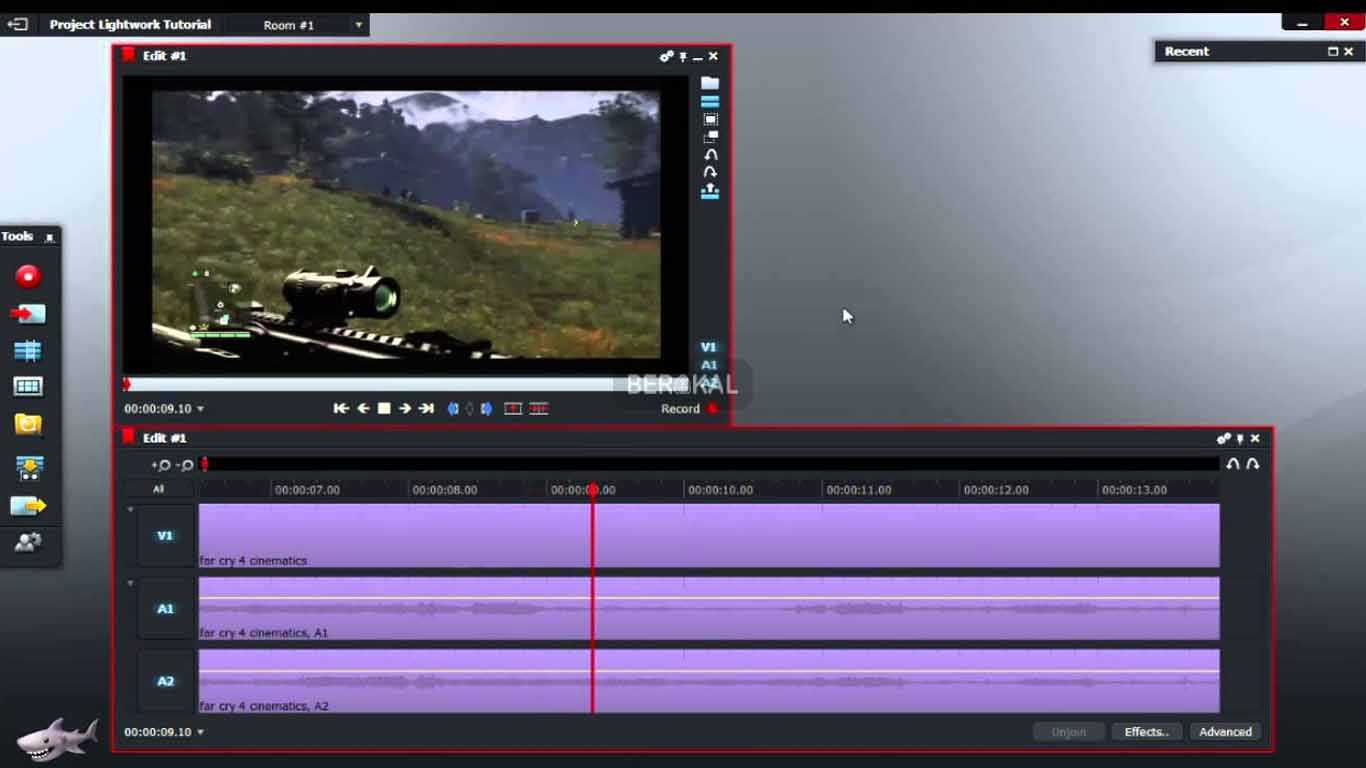The width and height of the screenshot is (1366, 768).
Task: Jump to the next cut in viewer
Action: coord(426,408)
